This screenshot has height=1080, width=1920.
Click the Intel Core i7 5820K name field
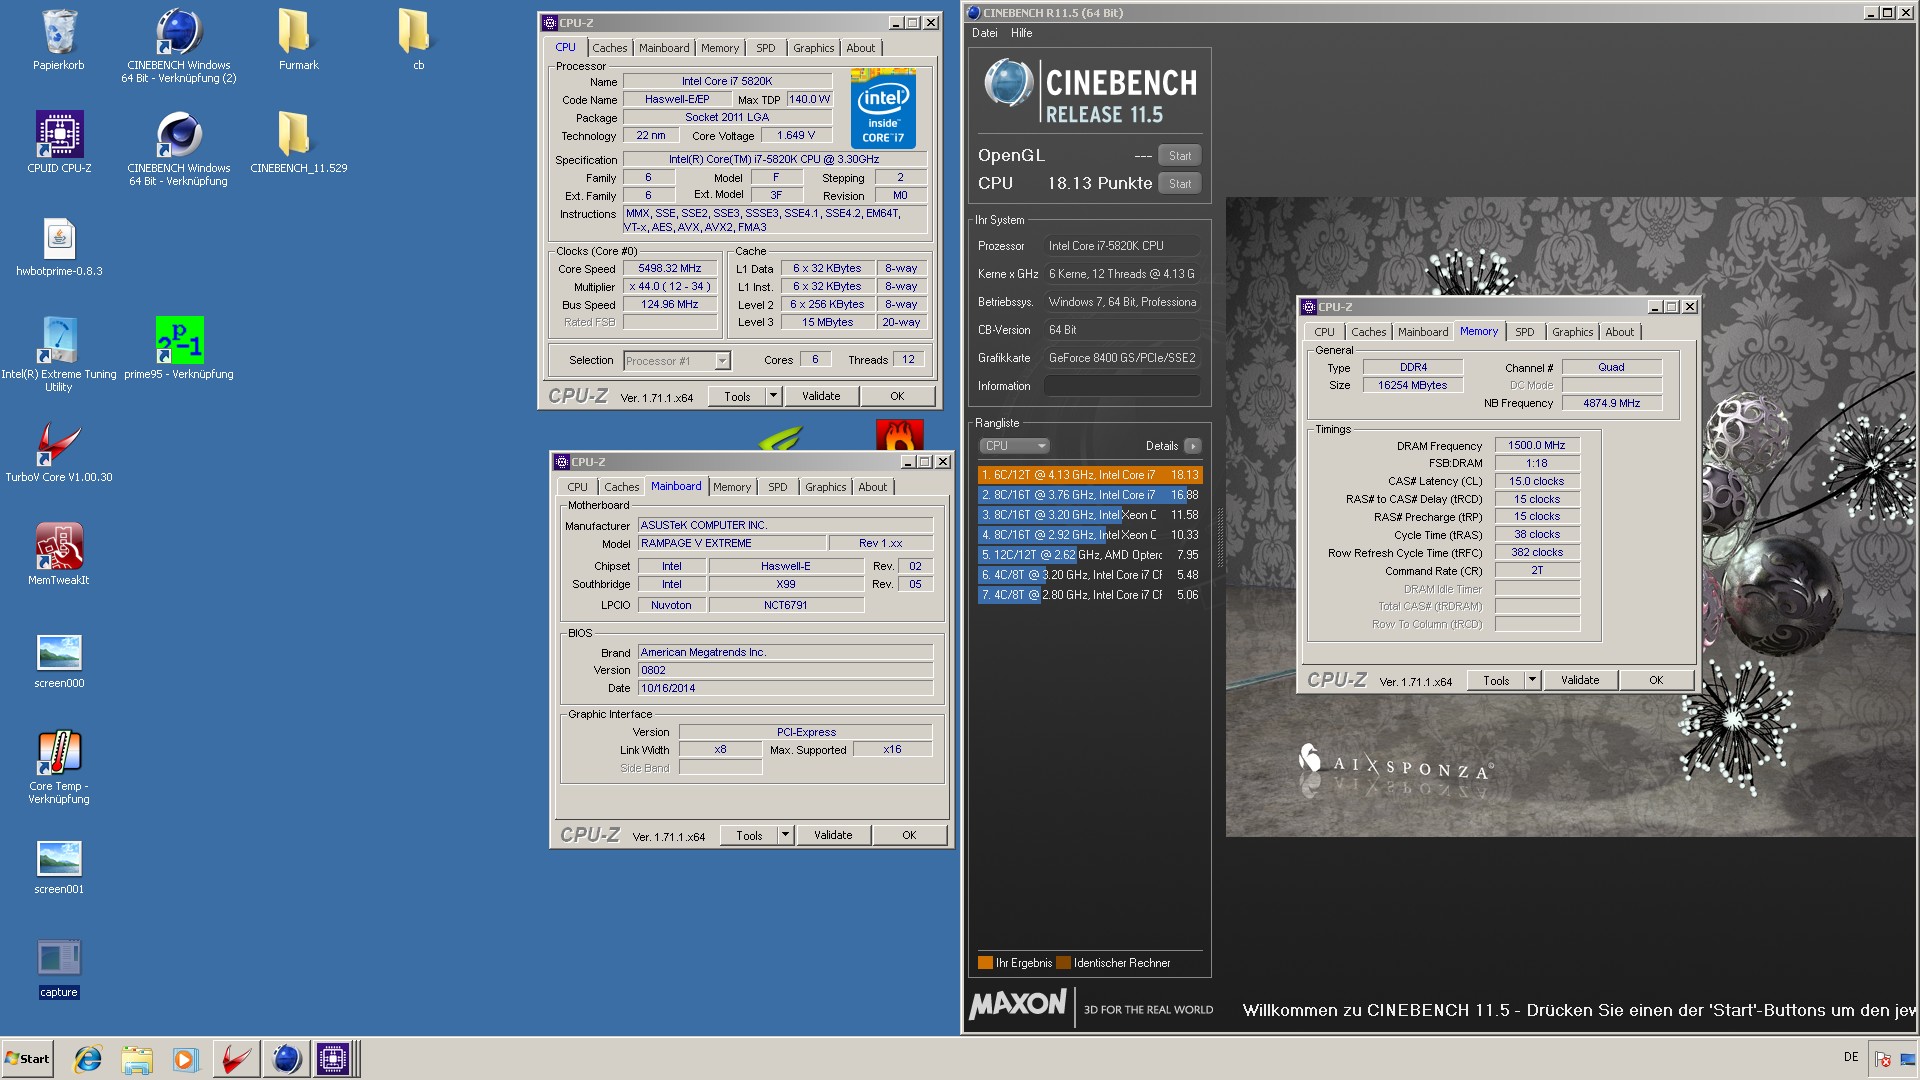pyautogui.click(x=727, y=82)
